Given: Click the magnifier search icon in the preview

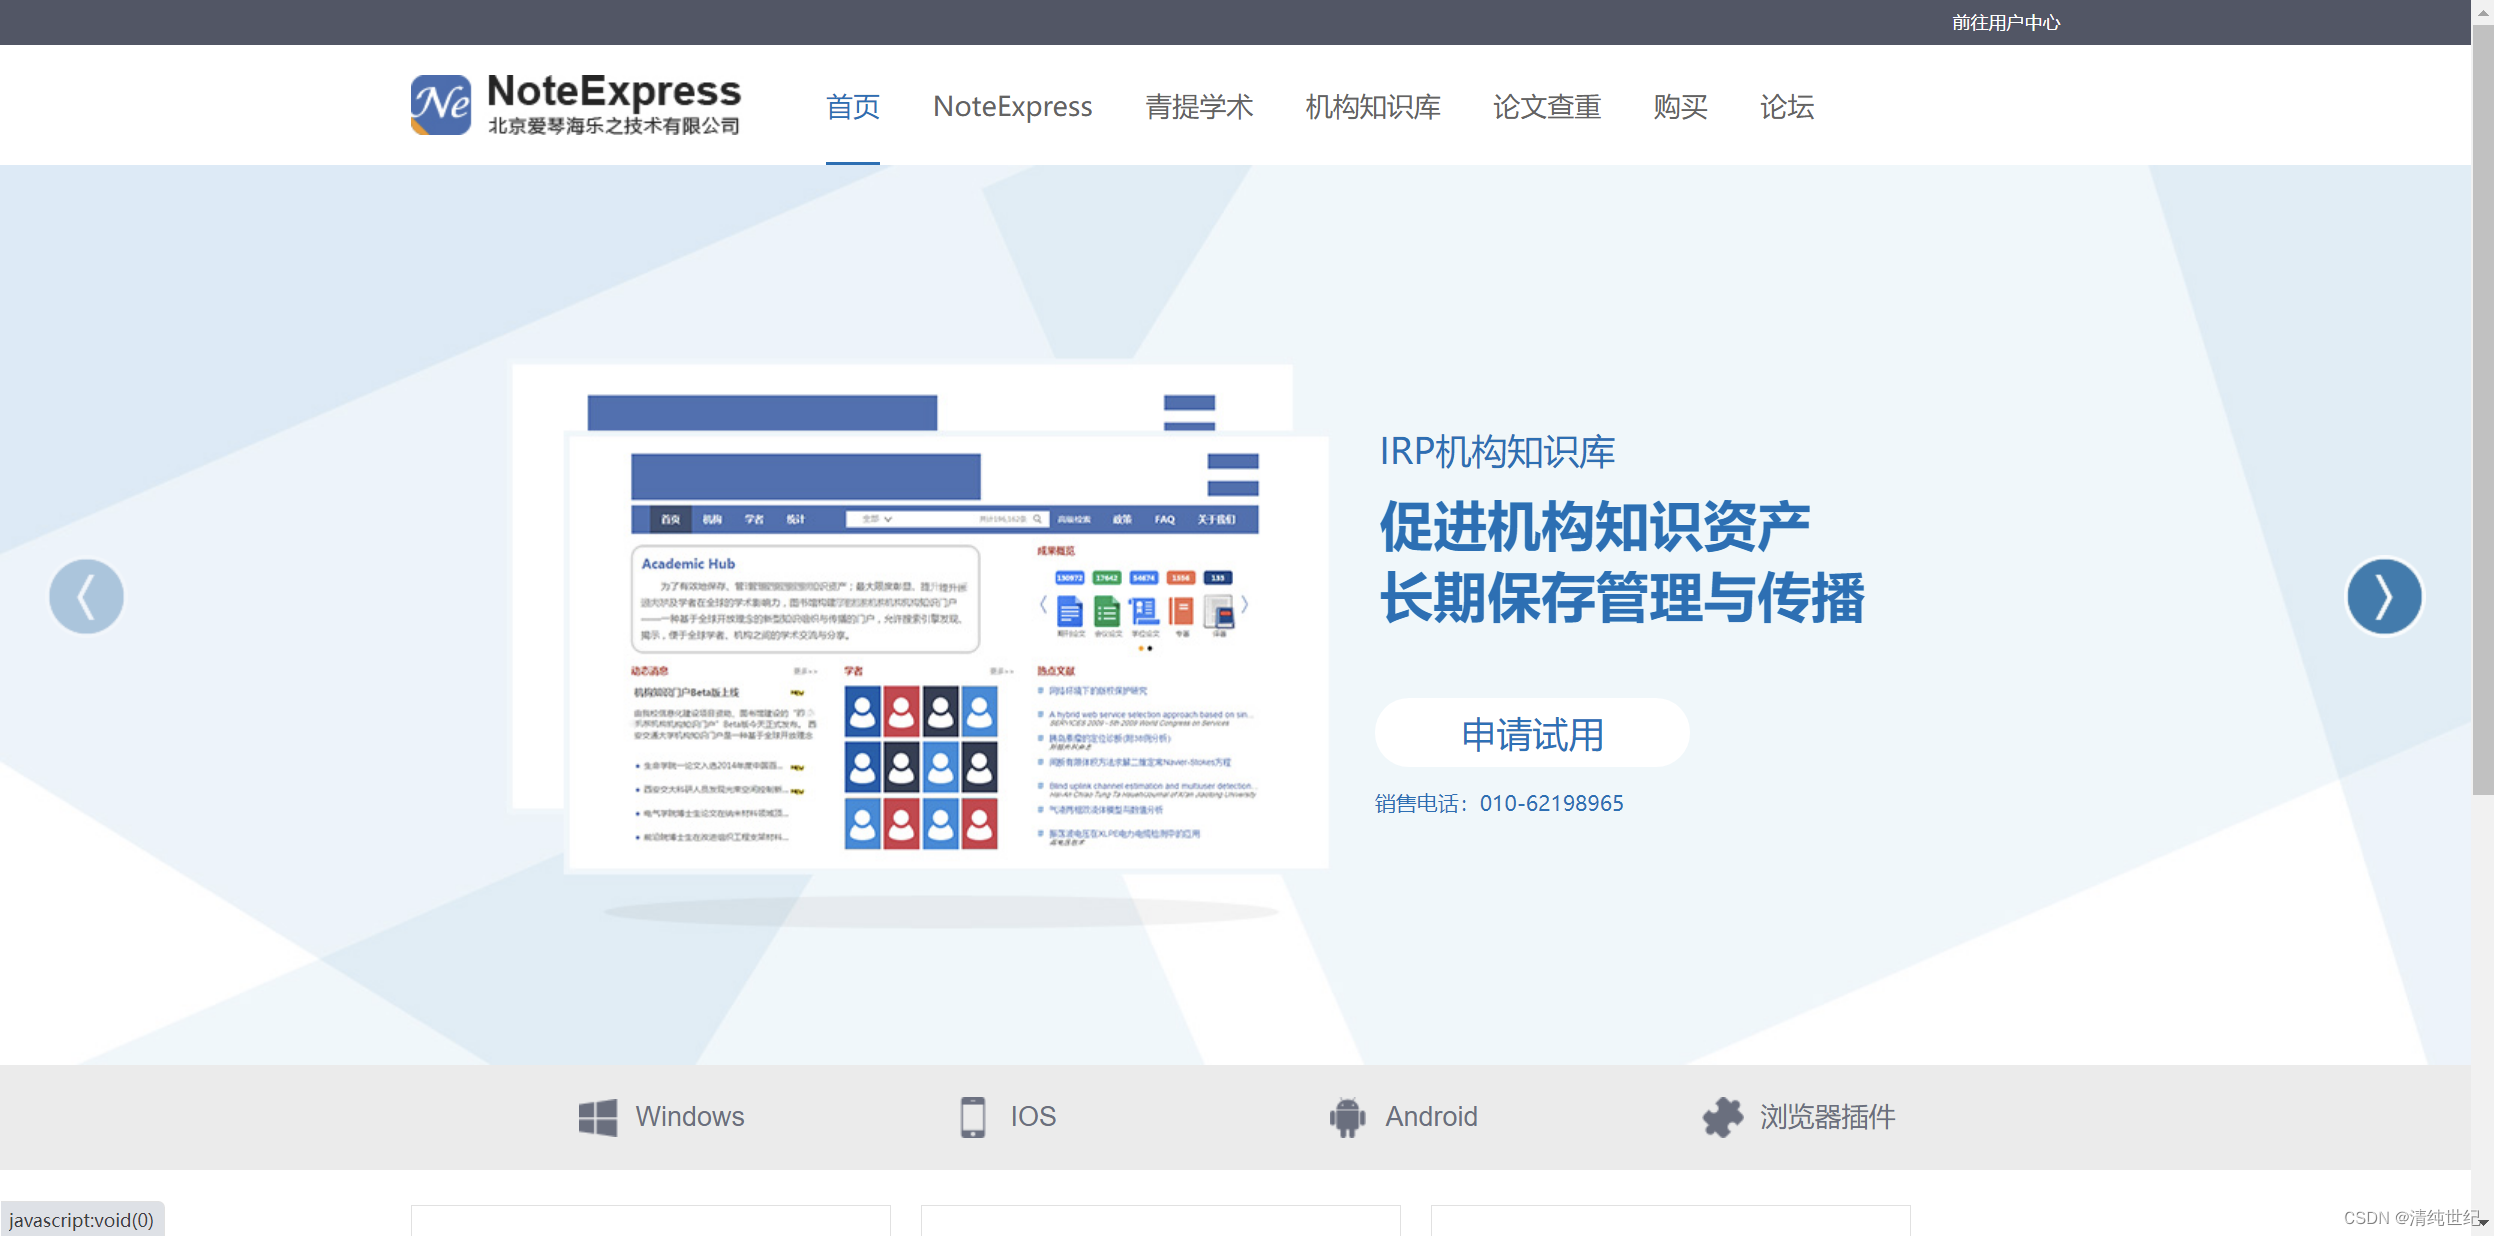Looking at the screenshot, I should (x=1037, y=519).
